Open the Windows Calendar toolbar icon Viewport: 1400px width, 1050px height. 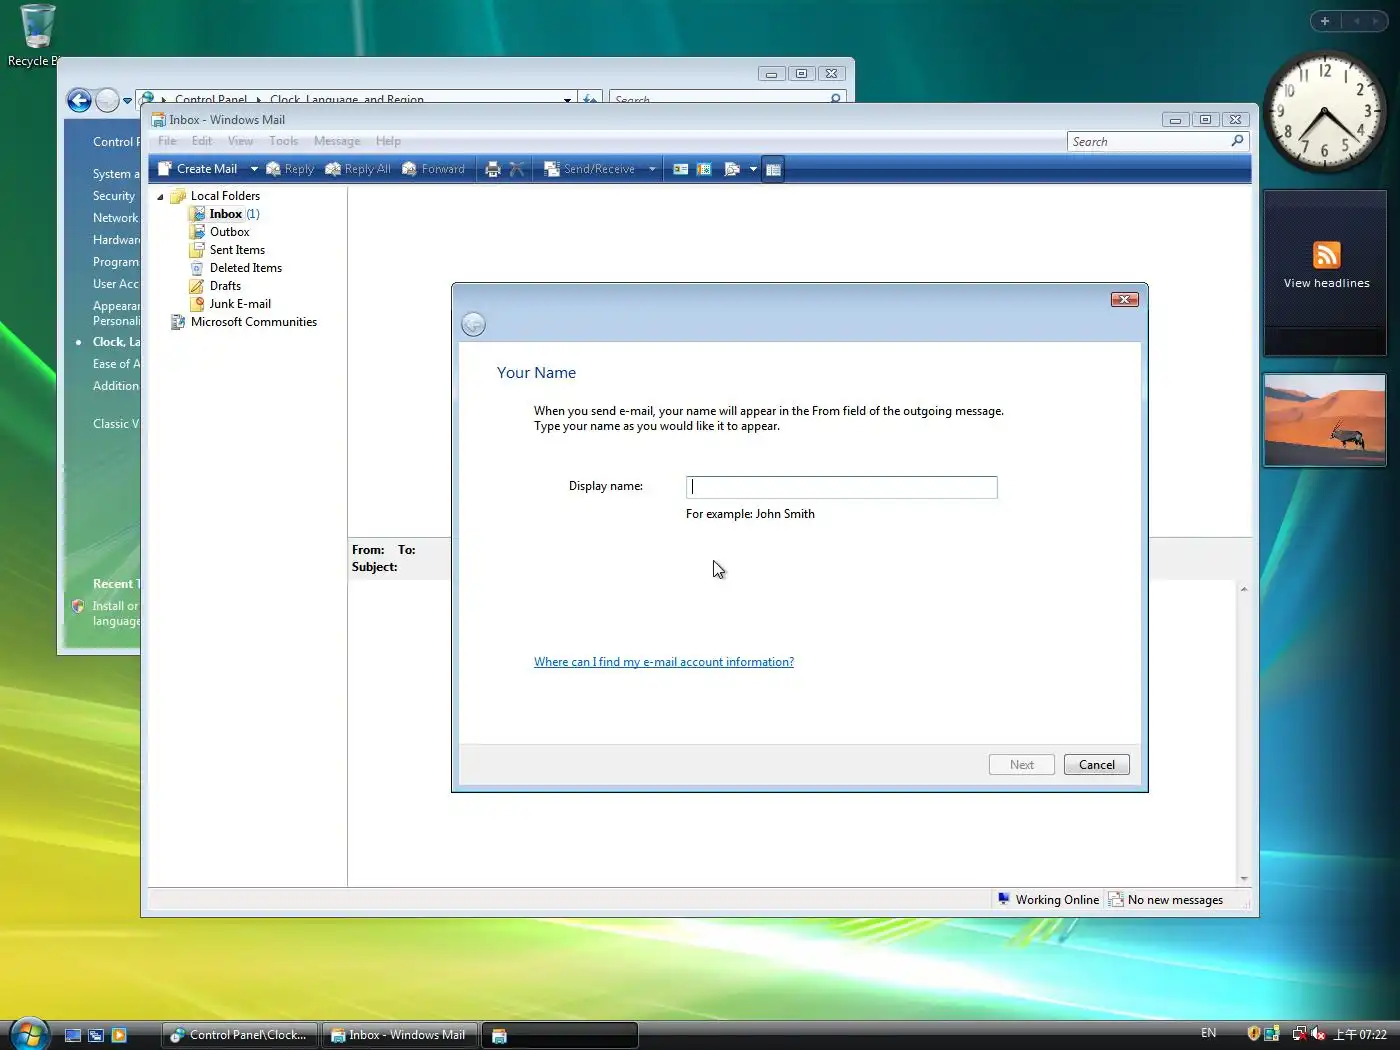(x=704, y=169)
